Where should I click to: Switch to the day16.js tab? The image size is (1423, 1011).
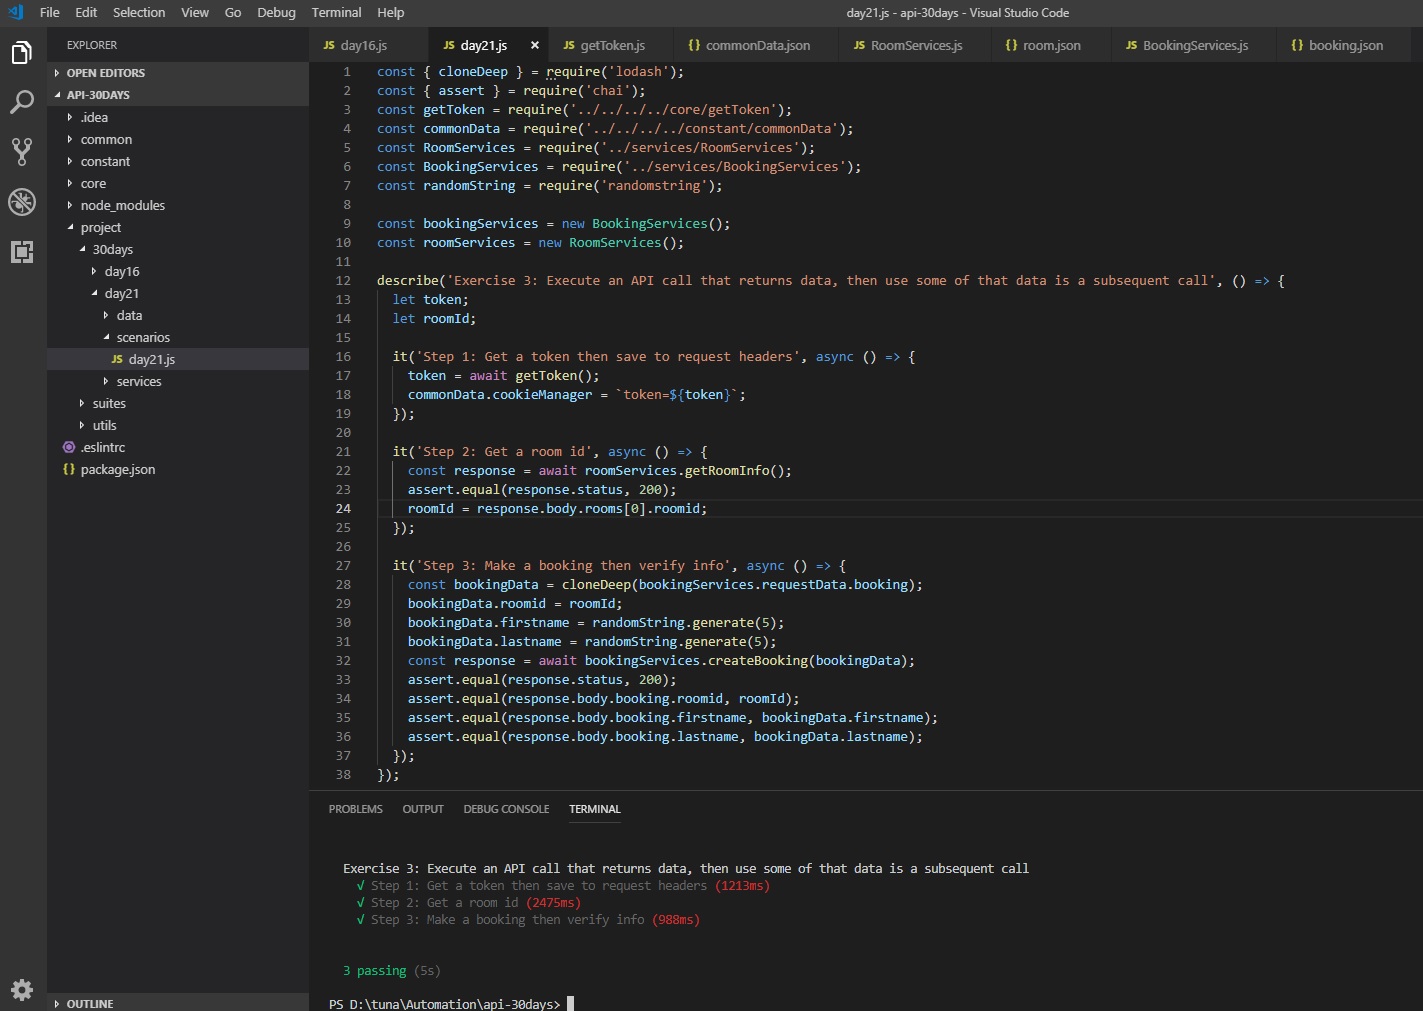pyautogui.click(x=368, y=45)
